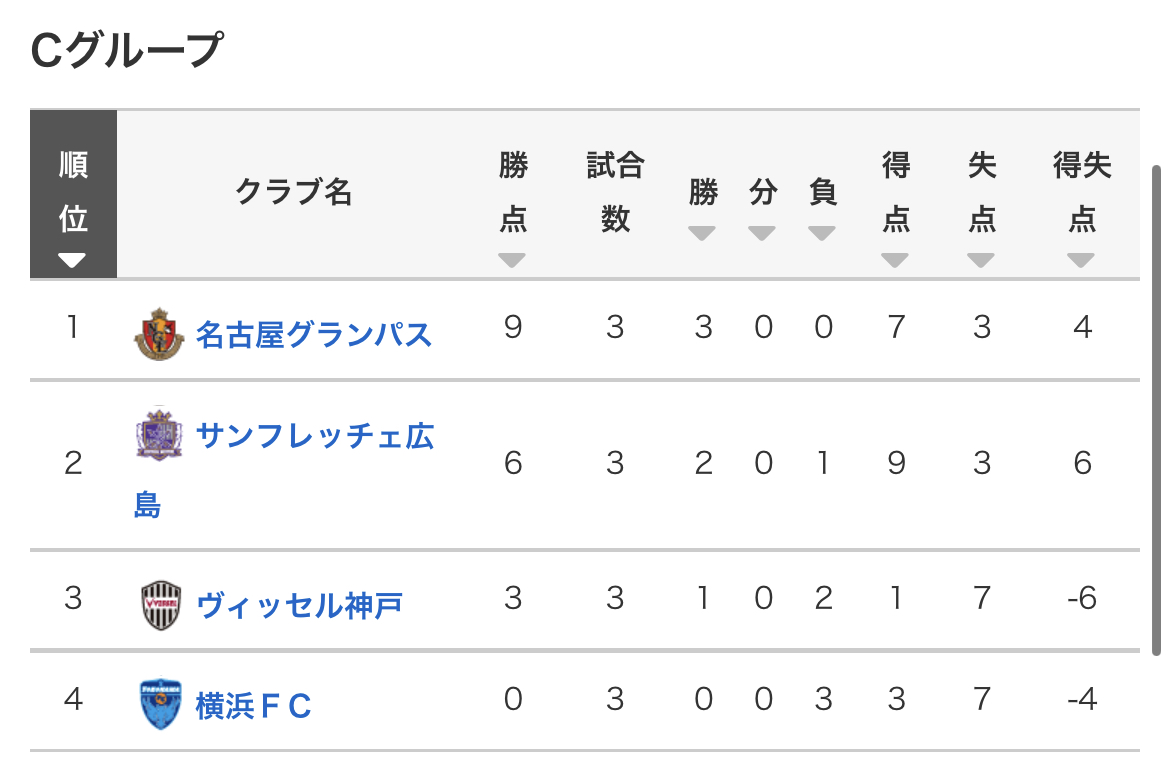Sort by 負 losses column arrow
This screenshot has width=1170, height=776.
pyautogui.click(x=822, y=233)
